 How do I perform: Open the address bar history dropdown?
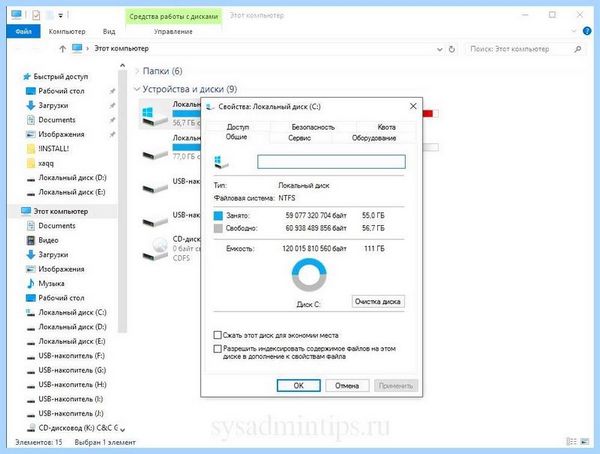440,49
